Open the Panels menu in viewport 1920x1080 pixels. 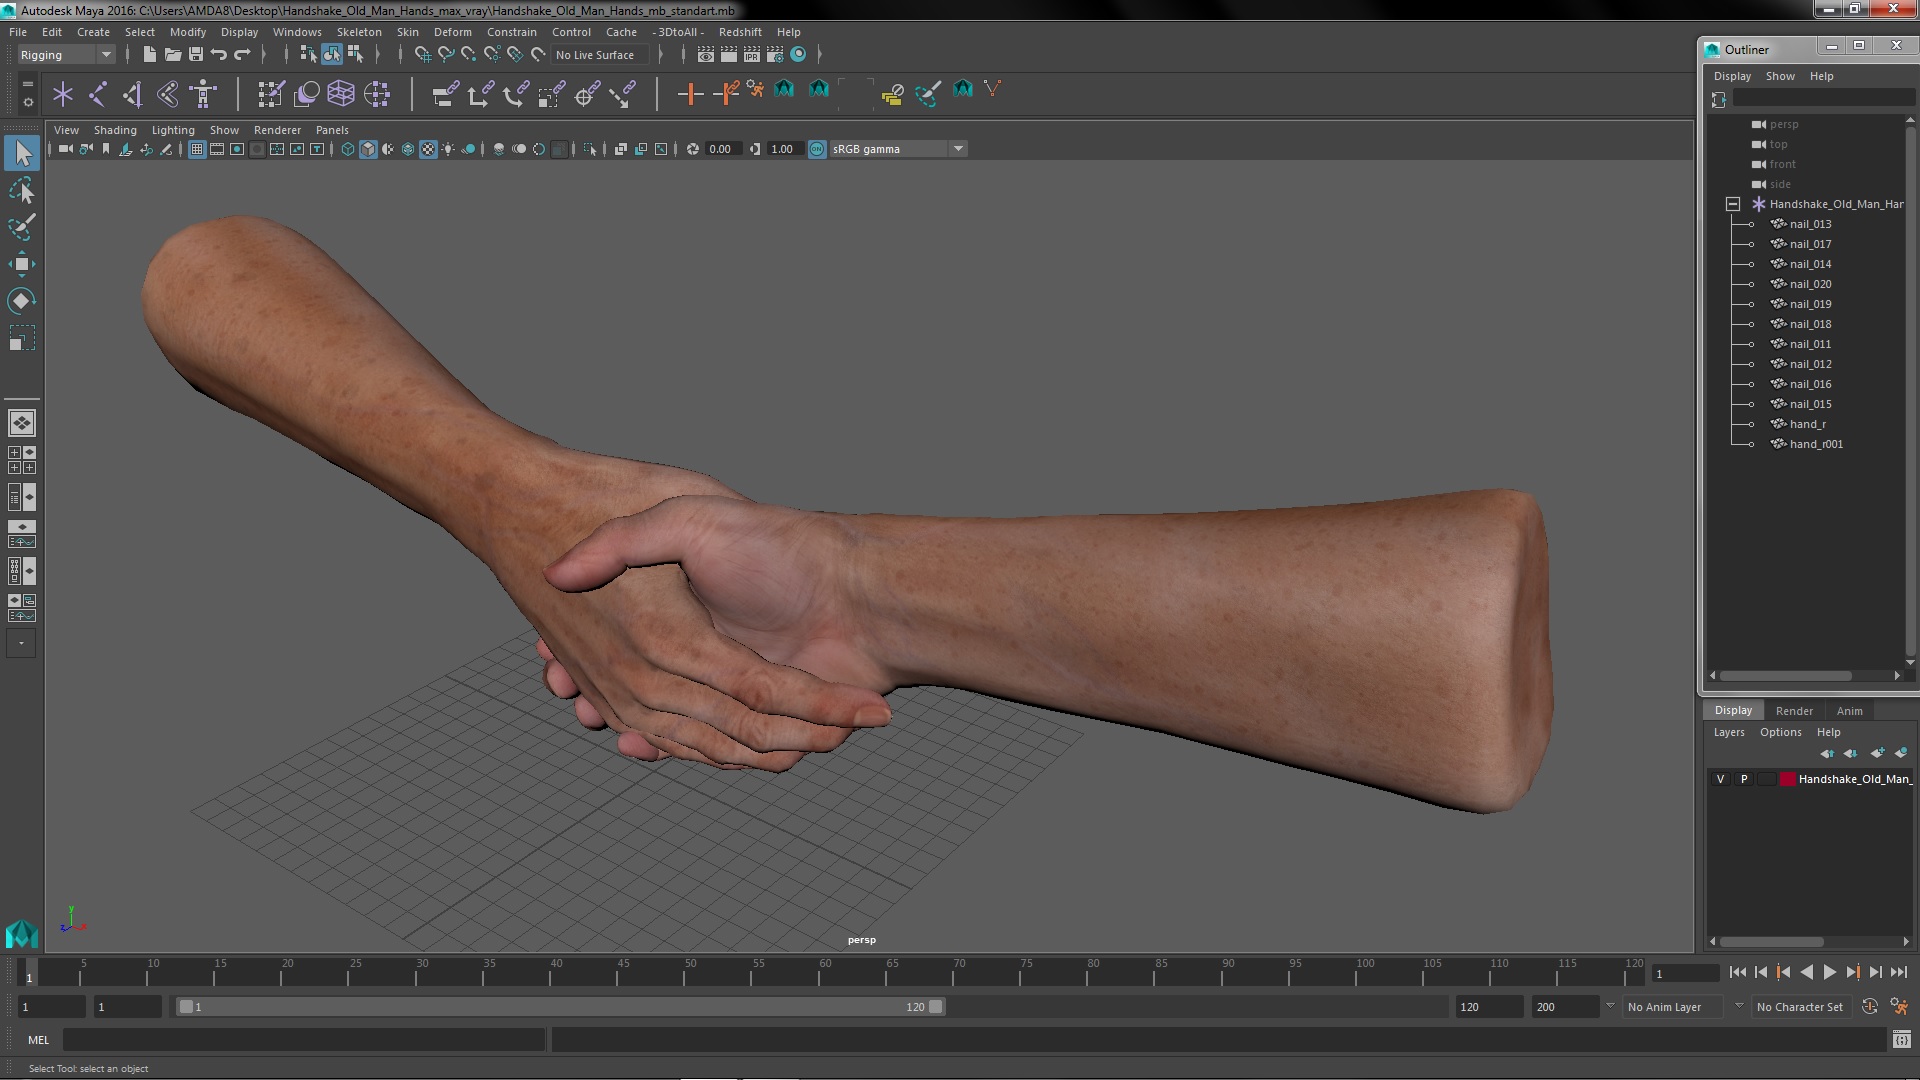pyautogui.click(x=332, y=130)
